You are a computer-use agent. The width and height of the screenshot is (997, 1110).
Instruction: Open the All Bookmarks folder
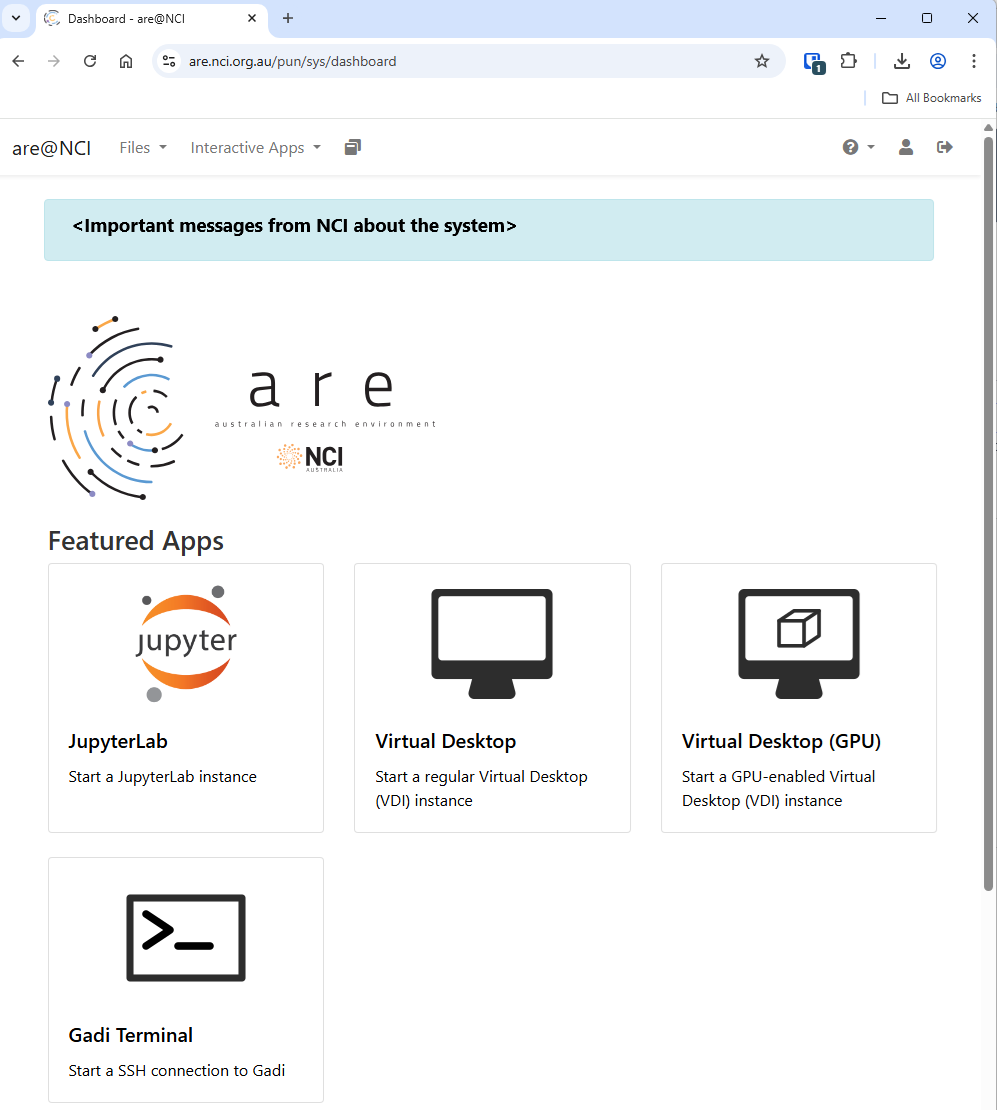coord(931,98)
